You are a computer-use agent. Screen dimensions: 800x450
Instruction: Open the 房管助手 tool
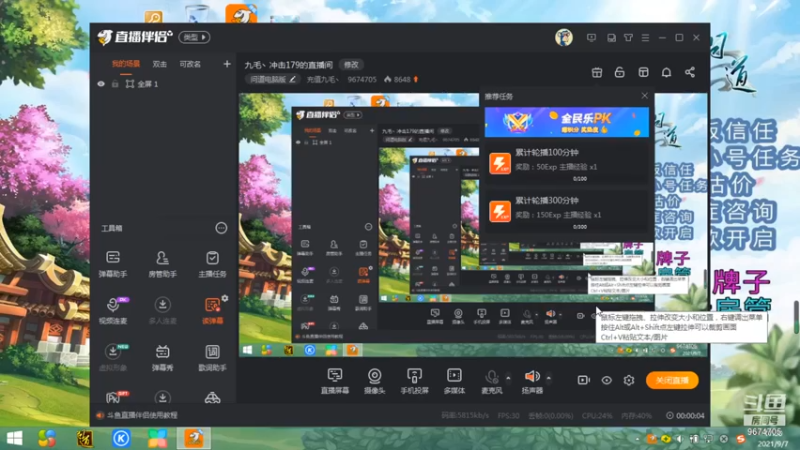coord(162,264)
